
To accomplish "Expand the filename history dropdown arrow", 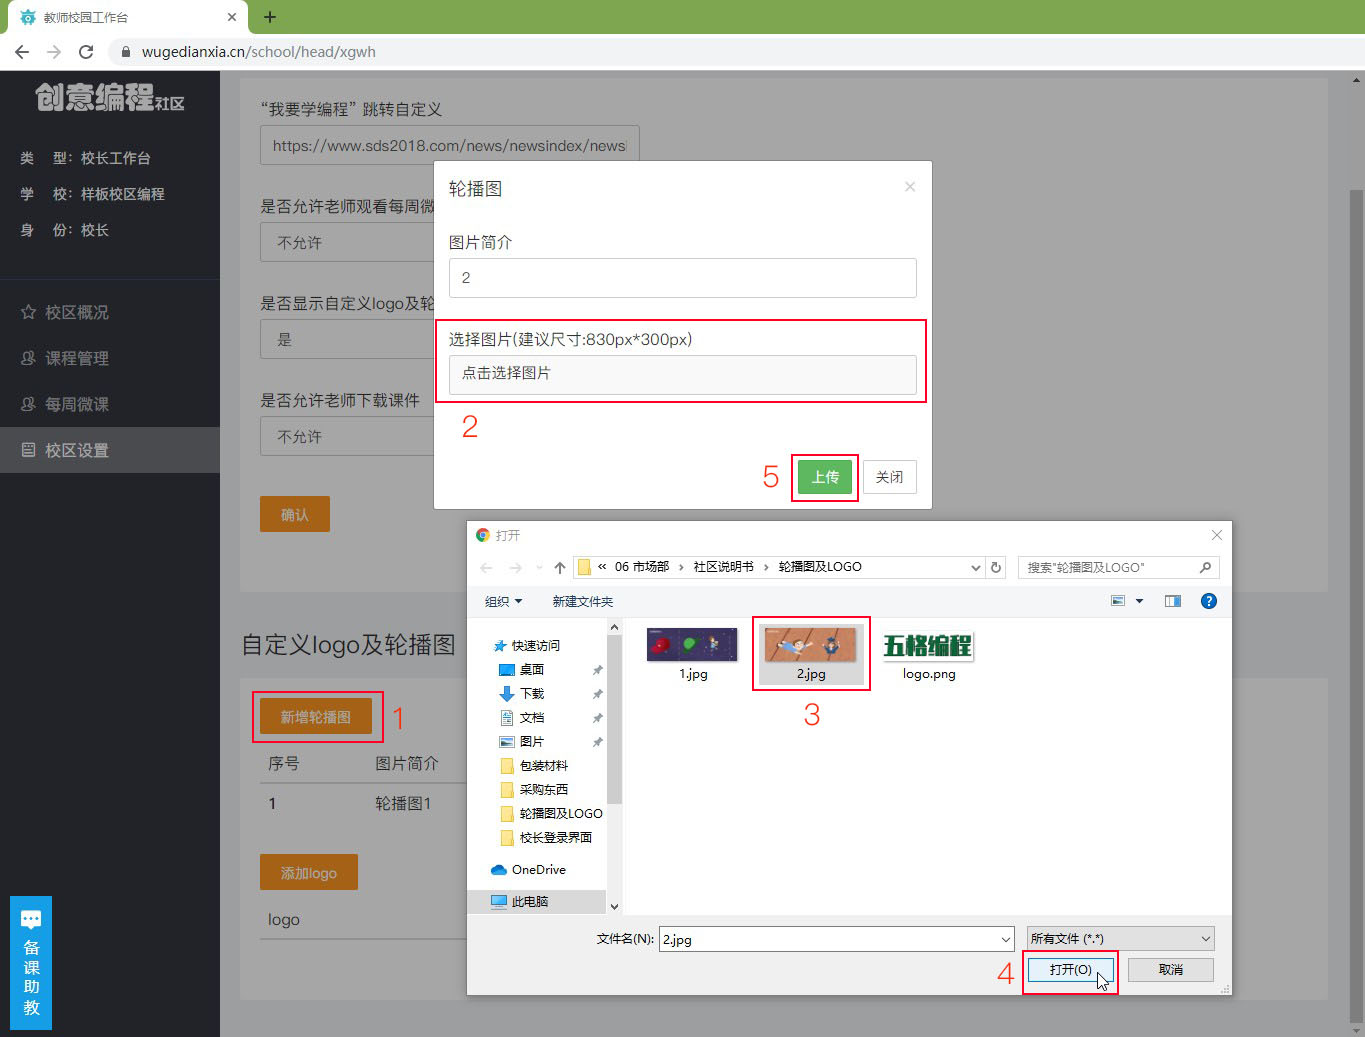I will 1006,939.
